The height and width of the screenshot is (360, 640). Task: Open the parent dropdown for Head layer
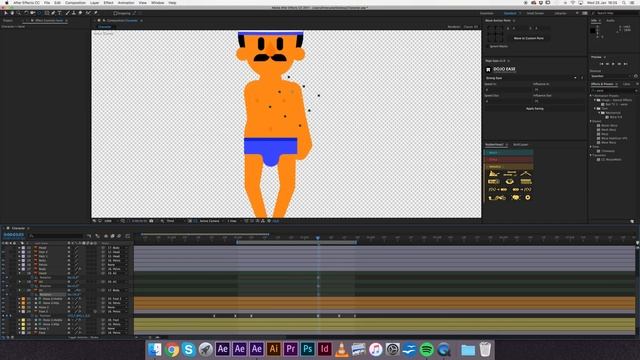tap(118, 248)
